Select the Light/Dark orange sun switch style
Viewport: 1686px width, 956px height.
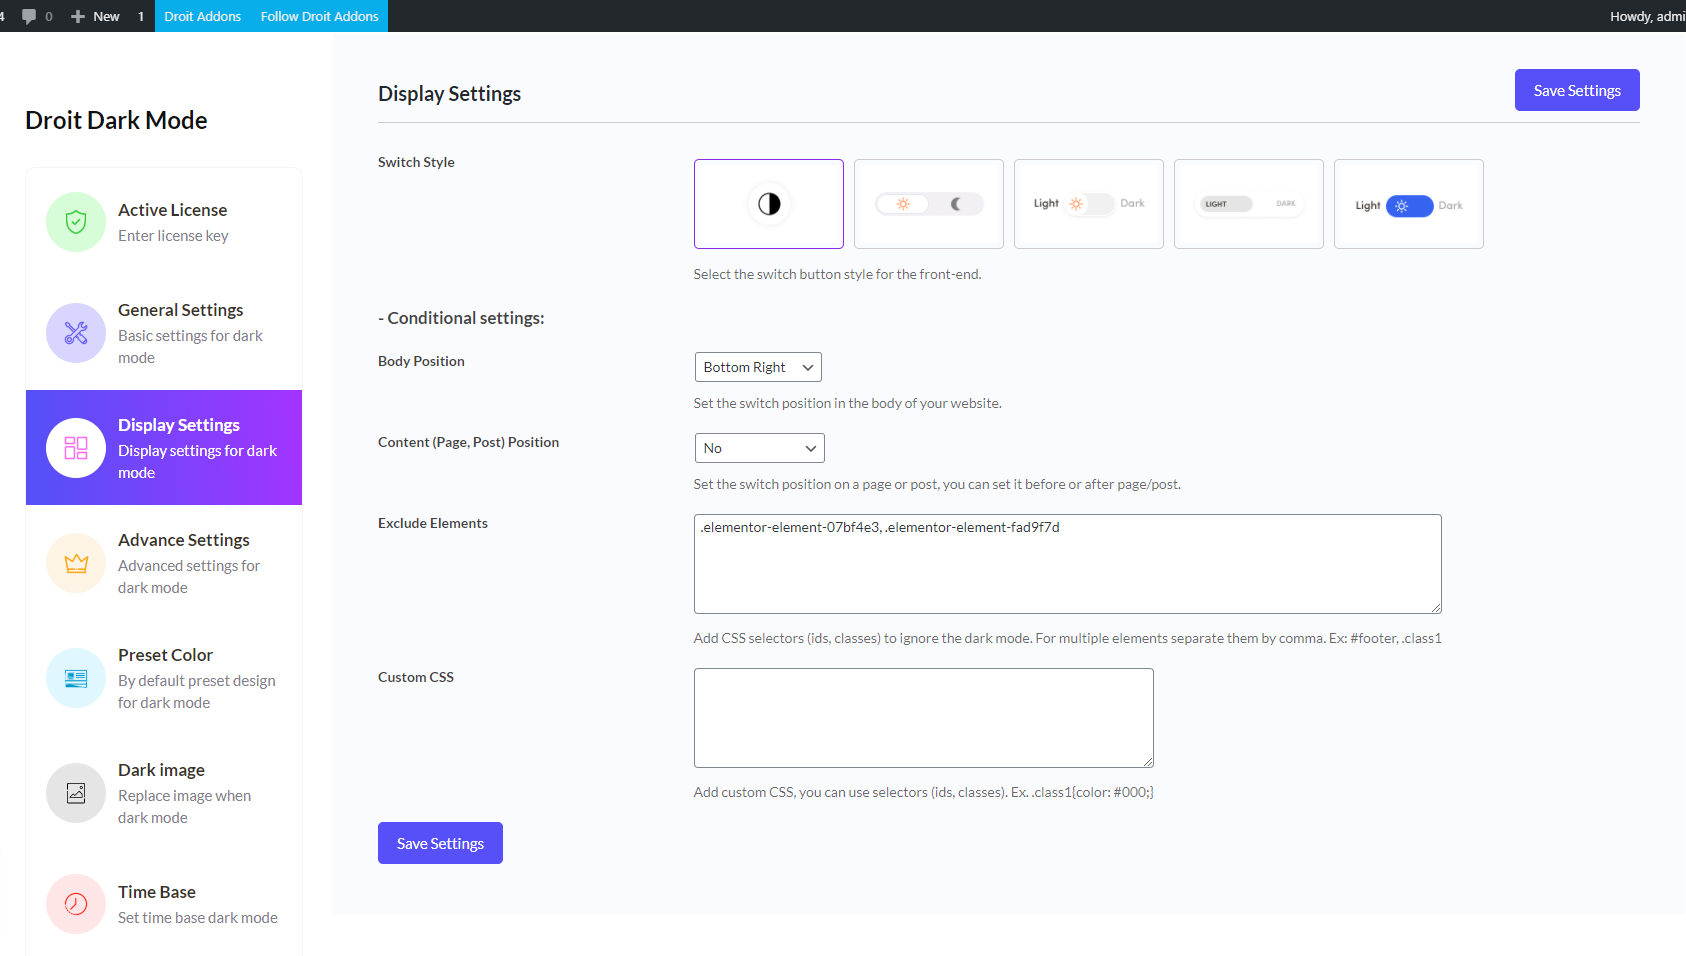click(x=1089, y=204)
